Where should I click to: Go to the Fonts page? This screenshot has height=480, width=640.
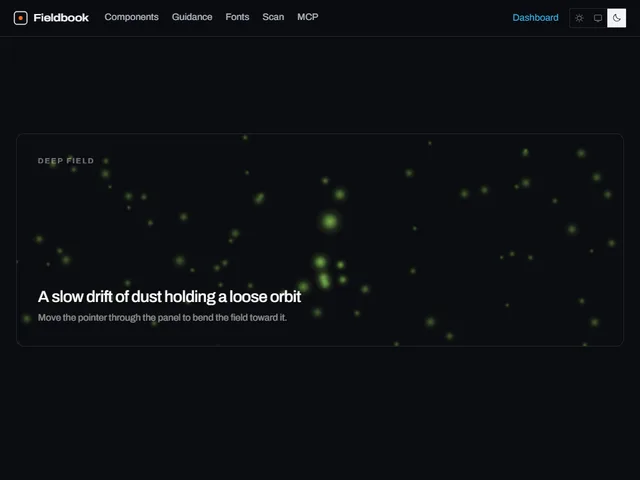tap(237, 17)
